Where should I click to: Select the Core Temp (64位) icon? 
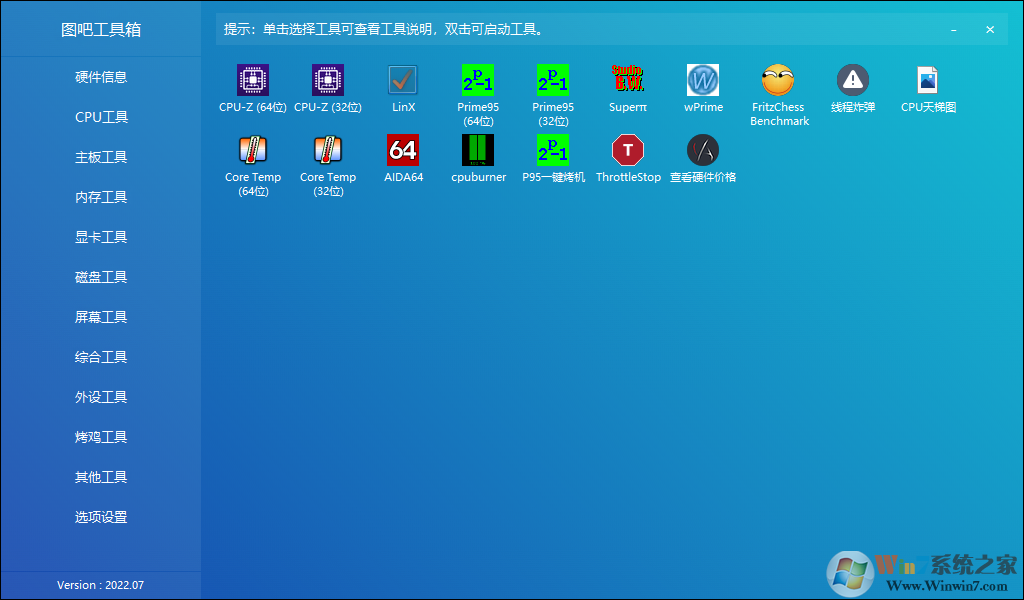(x=253, y=150)
